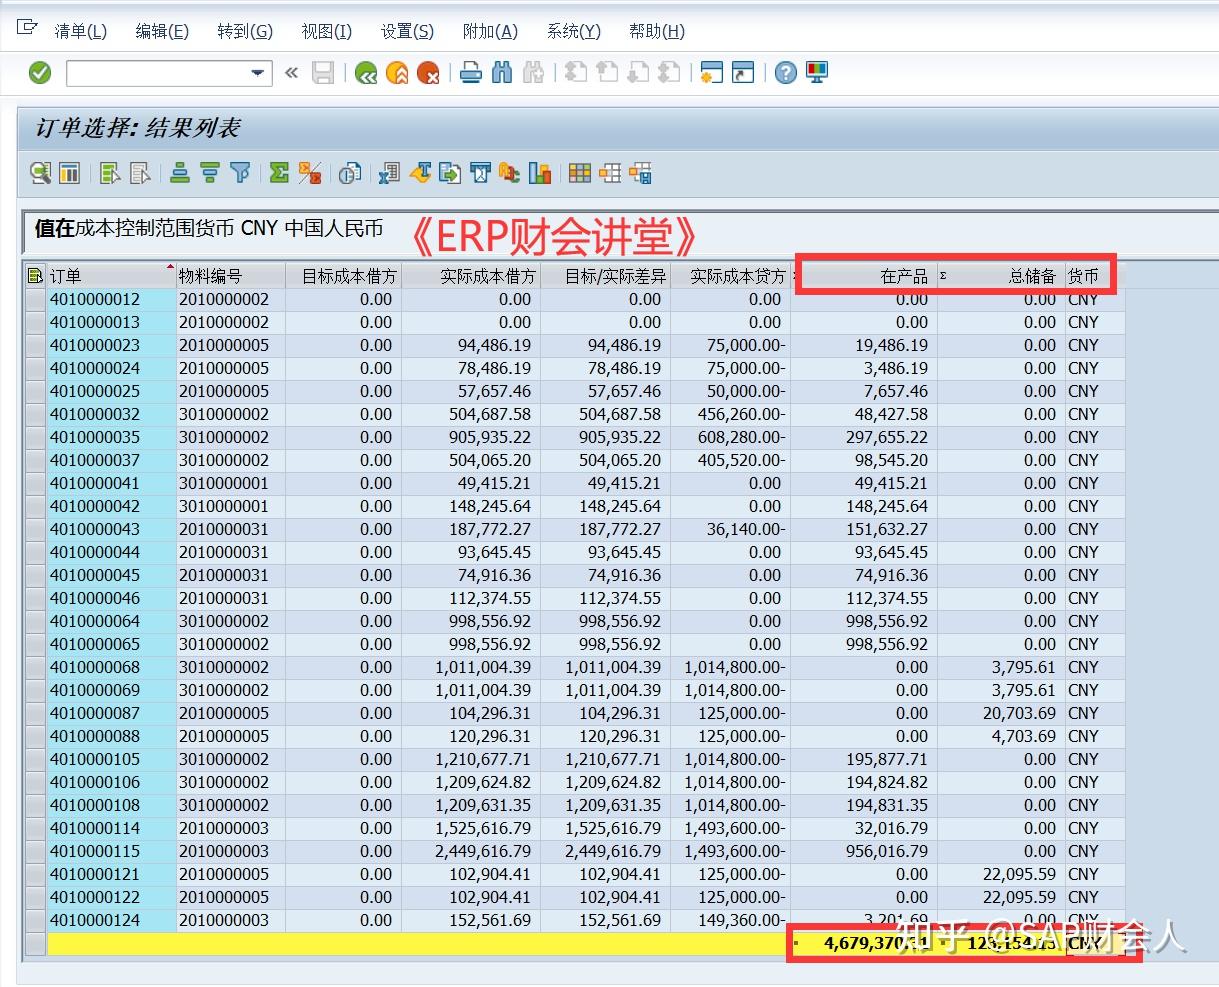The image size is (1219, 987).
Task: Collapse the command field with double-arrow
Action: (x=290, y=73)
